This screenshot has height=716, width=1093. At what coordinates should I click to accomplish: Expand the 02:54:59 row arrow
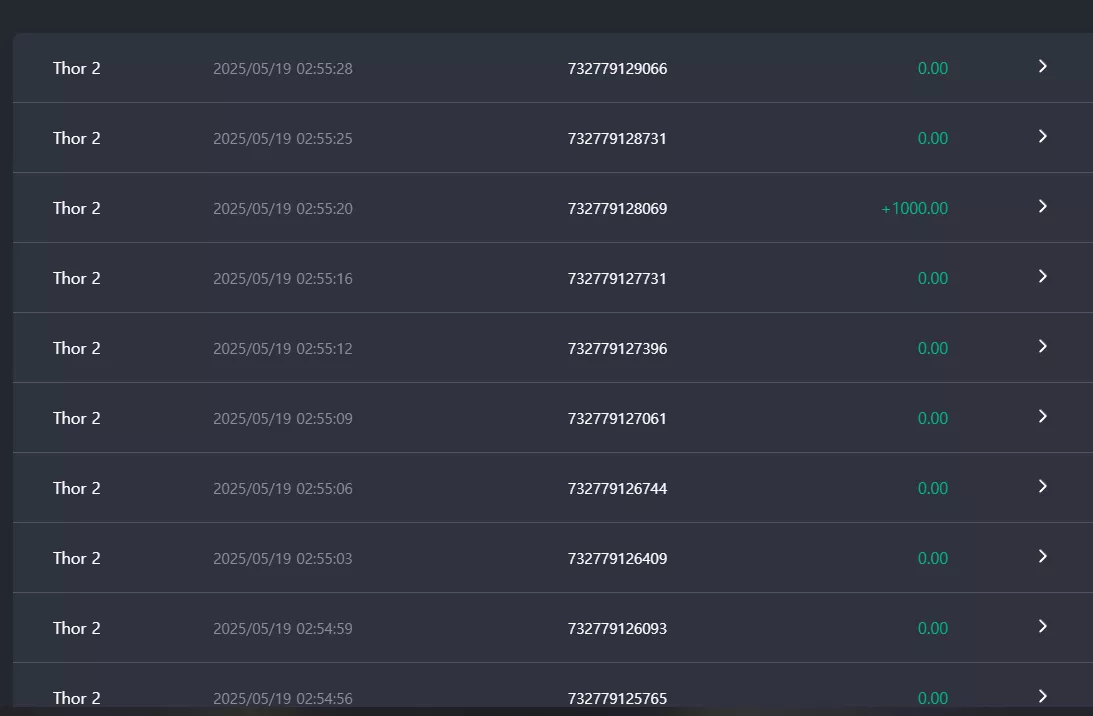click(1043, 626)
